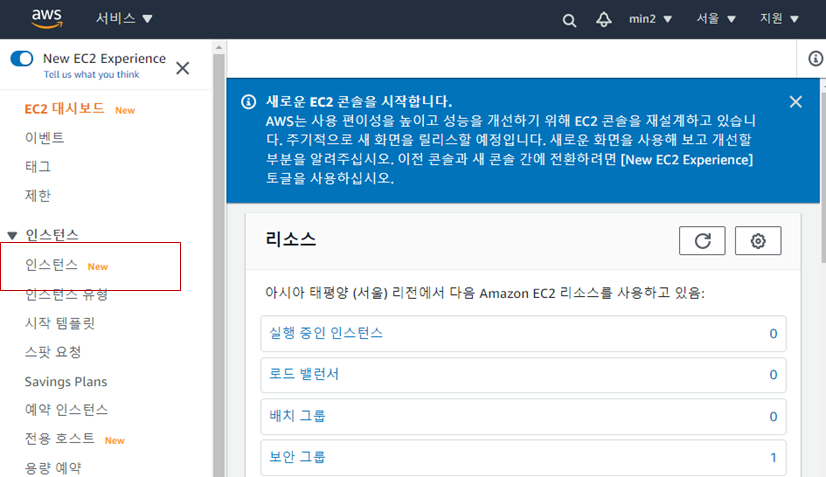Image resolution: width=826 pixels, height=477 pixels.
Task: Toggle the New EC2 Experience switch
Action: (22, 59)
